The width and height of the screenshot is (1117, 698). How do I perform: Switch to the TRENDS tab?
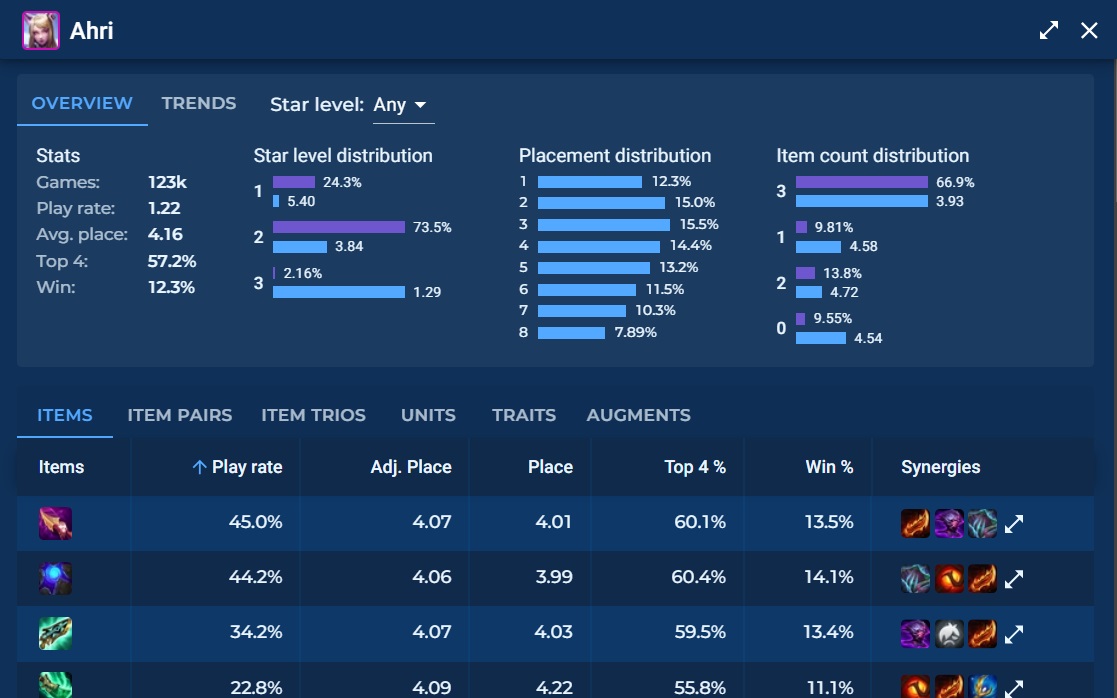click(199, 103)
